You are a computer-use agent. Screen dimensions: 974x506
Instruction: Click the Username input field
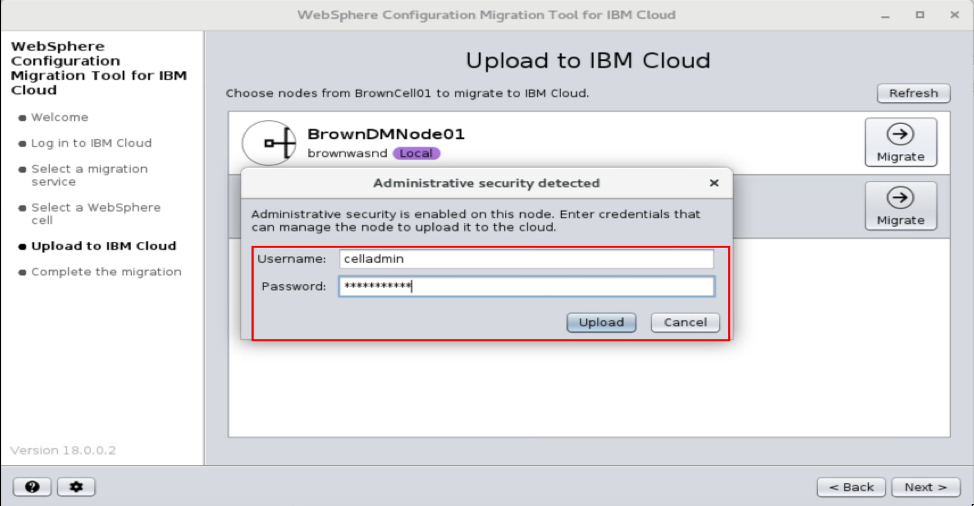pos(526,259)
